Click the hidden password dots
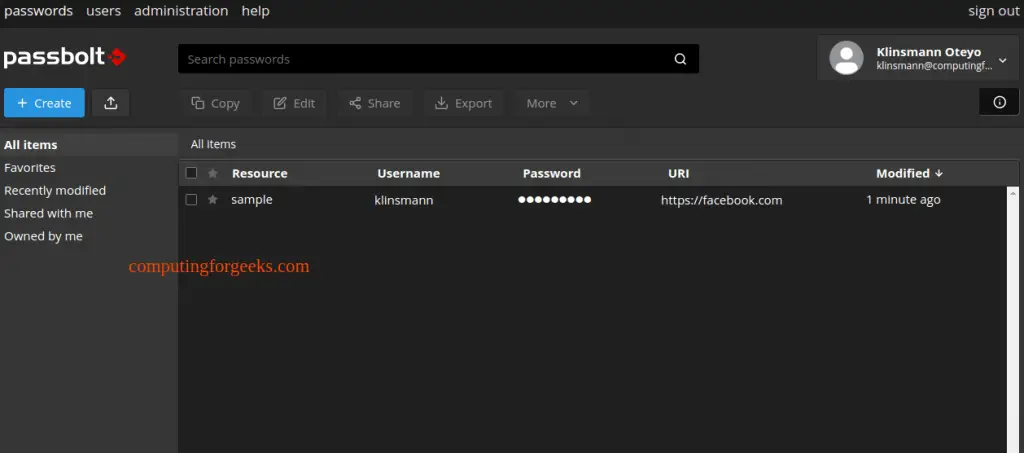 [x=554, y=200]
